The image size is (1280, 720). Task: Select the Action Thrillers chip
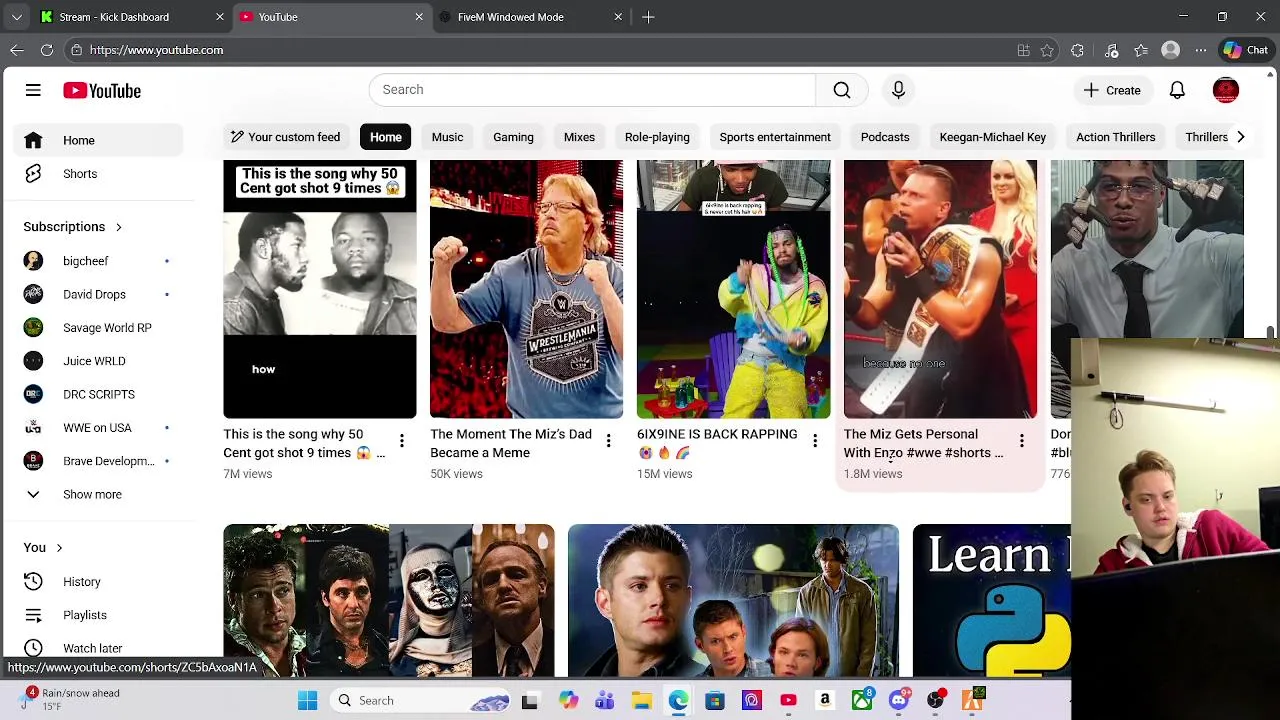(1116, 137)
